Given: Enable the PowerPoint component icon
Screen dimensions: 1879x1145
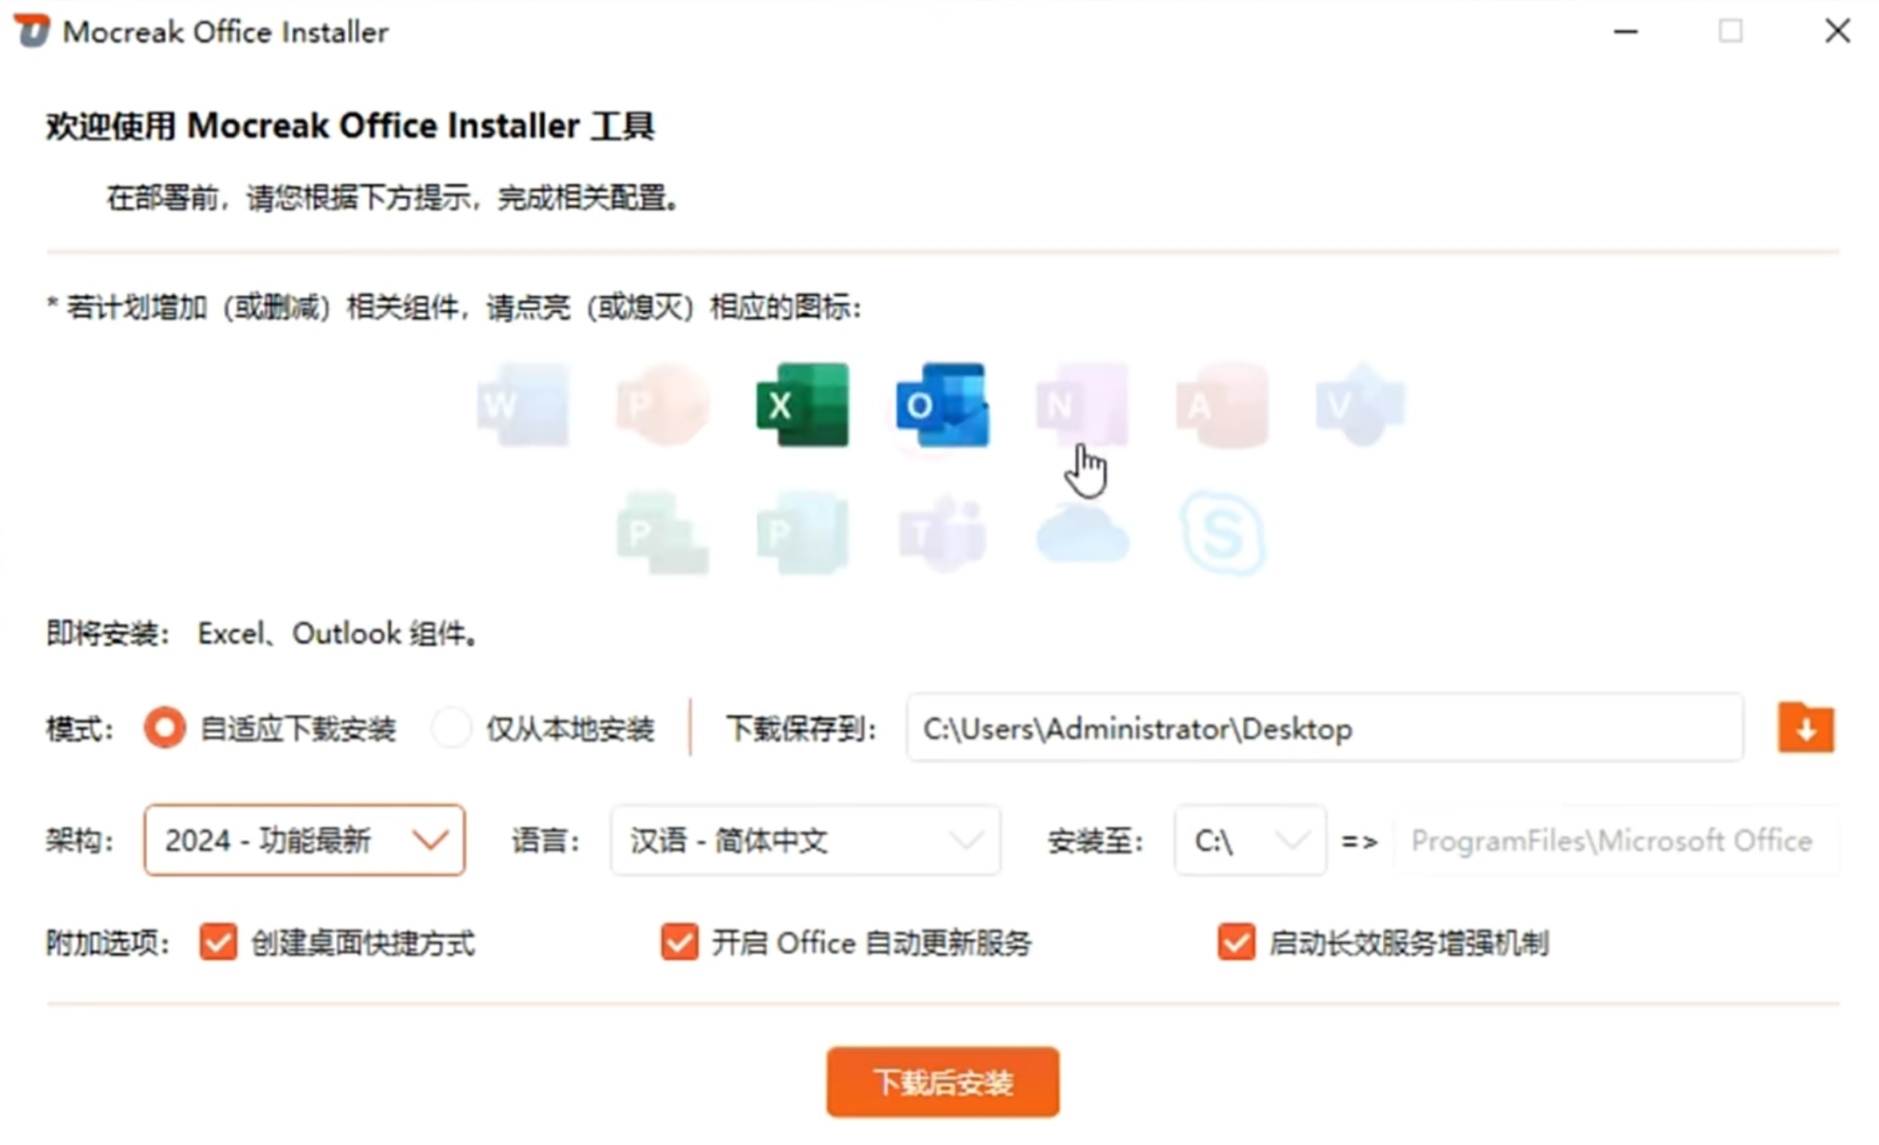Looking at the screenshot, I should pyautogui.click(x=662, y=404).
